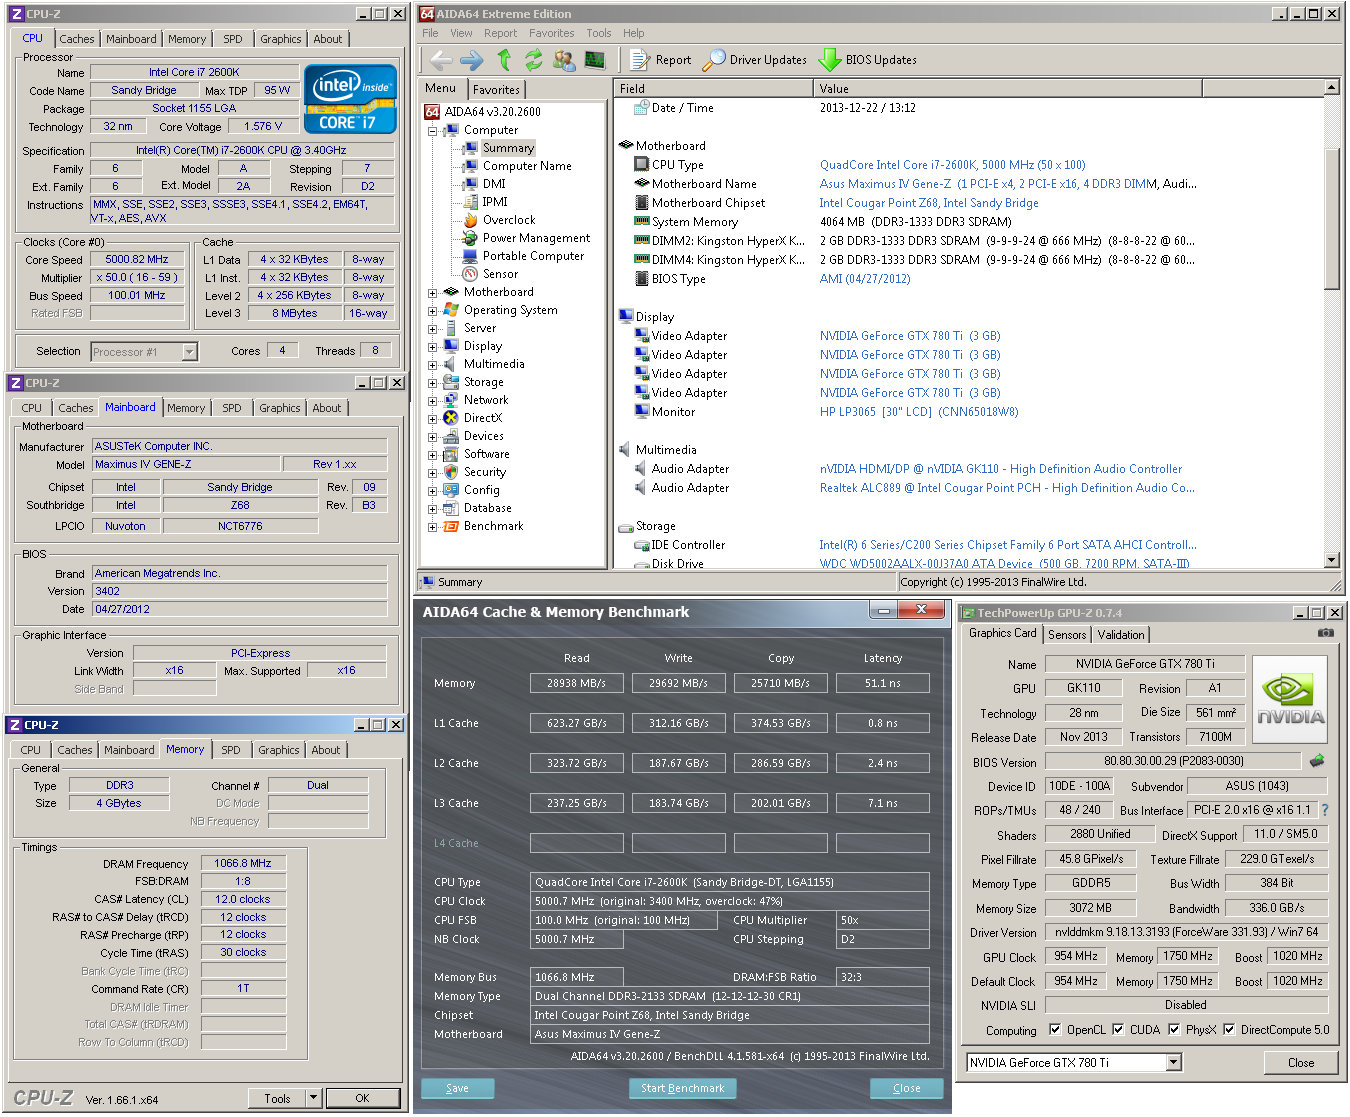Click the AIDA64 users toolbar icon
1350x1117 pixels.
click(564, 60)
